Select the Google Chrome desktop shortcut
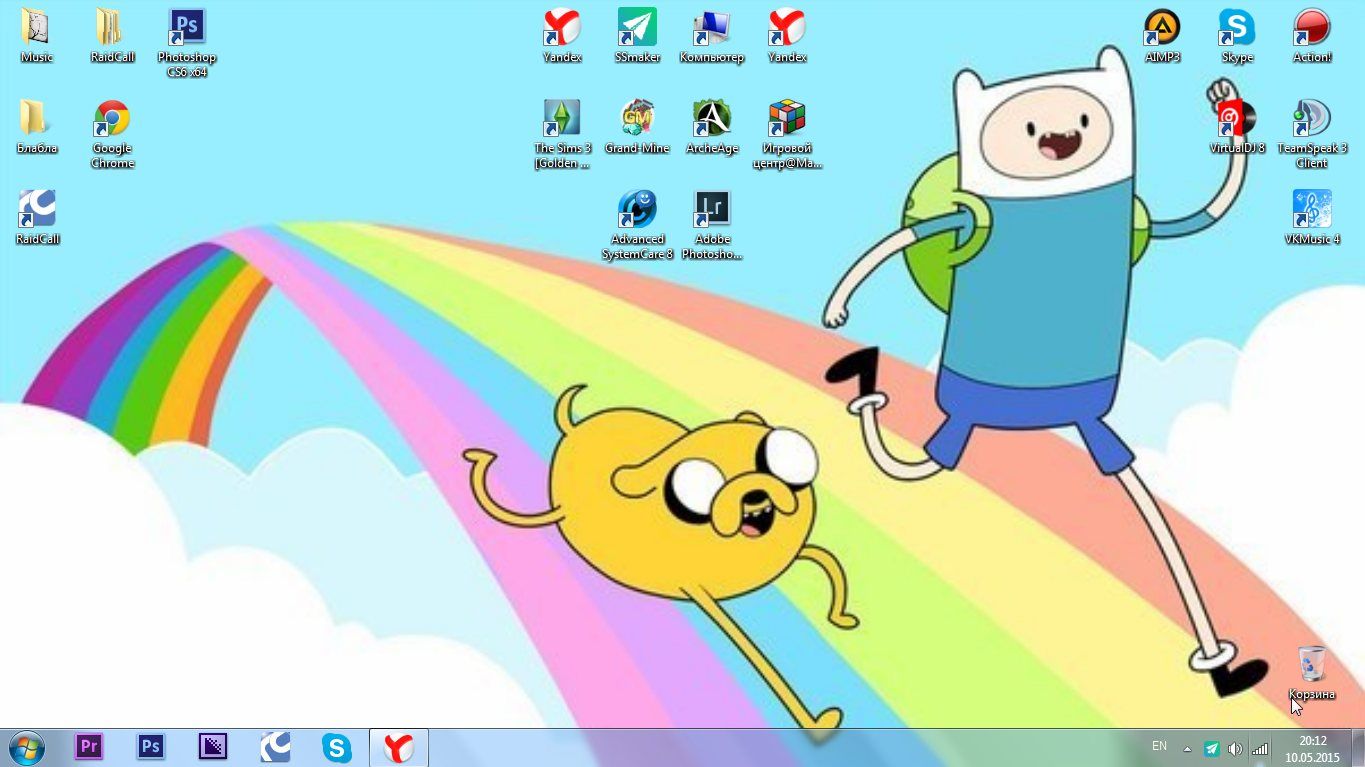Viewport: 1365px width, 767px height. click(112, 134)
